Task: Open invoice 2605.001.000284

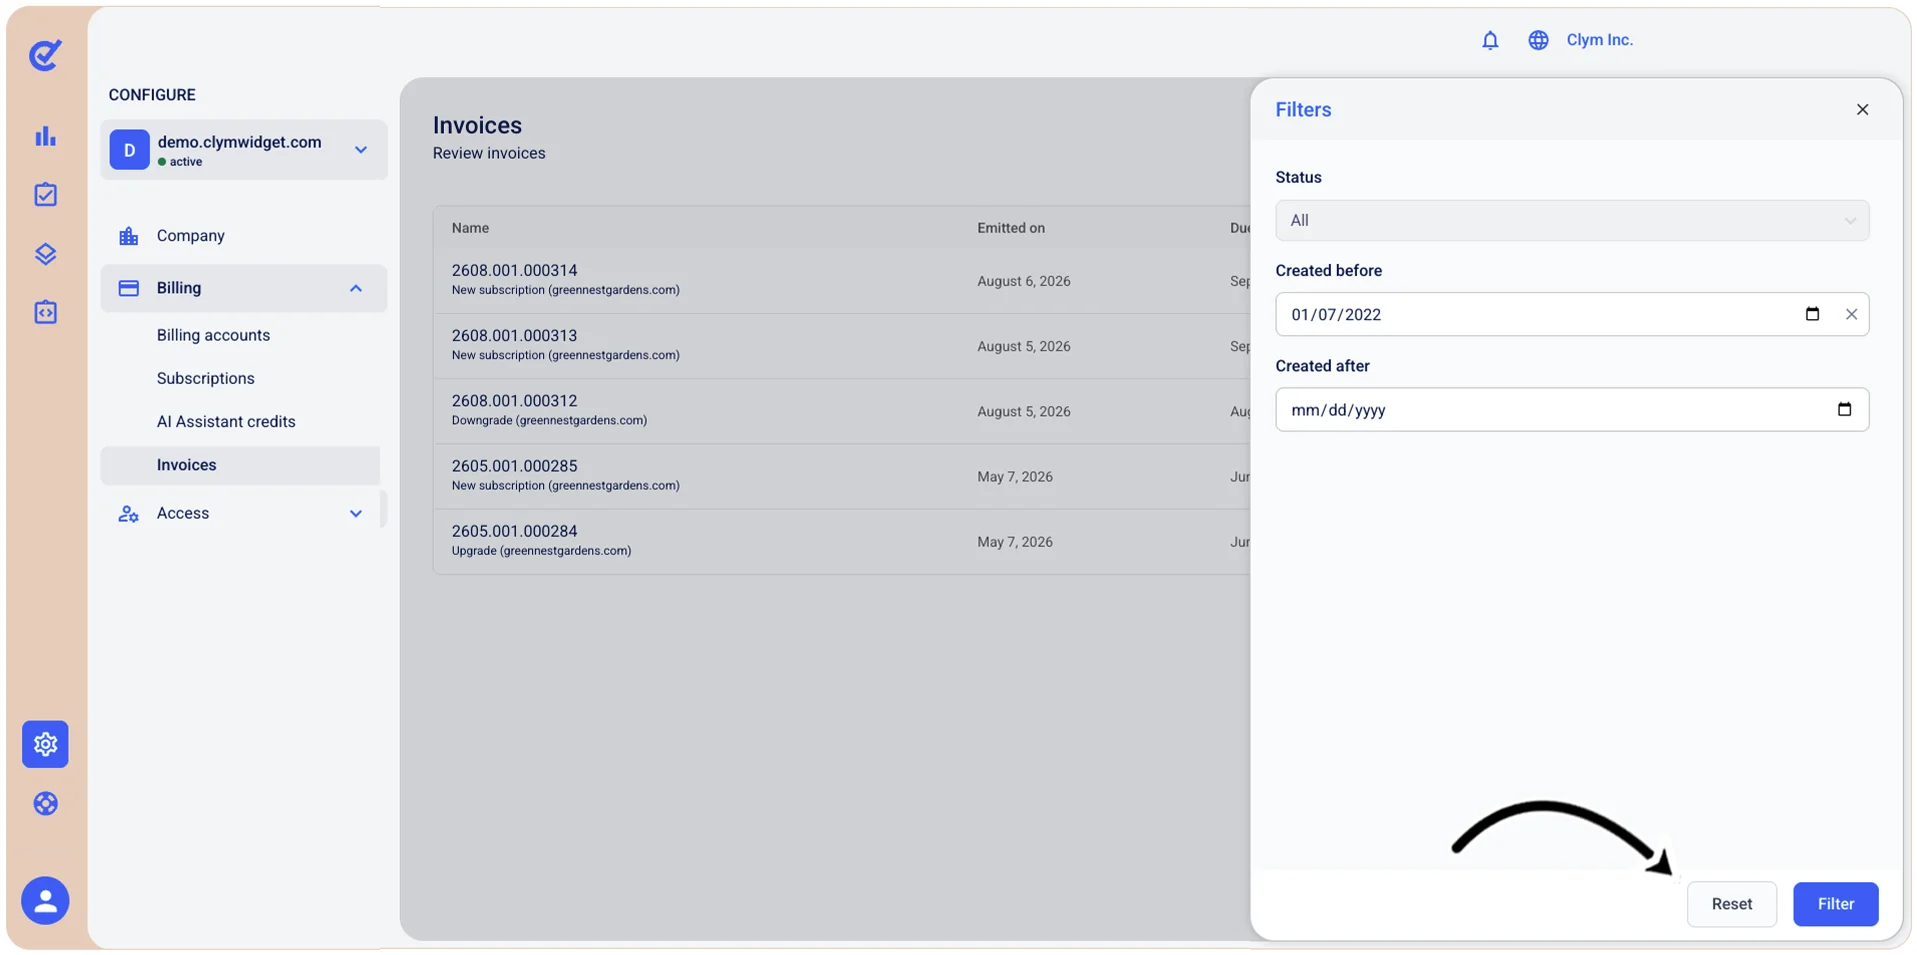Action: pyautogui.click(x=514, y=531)
